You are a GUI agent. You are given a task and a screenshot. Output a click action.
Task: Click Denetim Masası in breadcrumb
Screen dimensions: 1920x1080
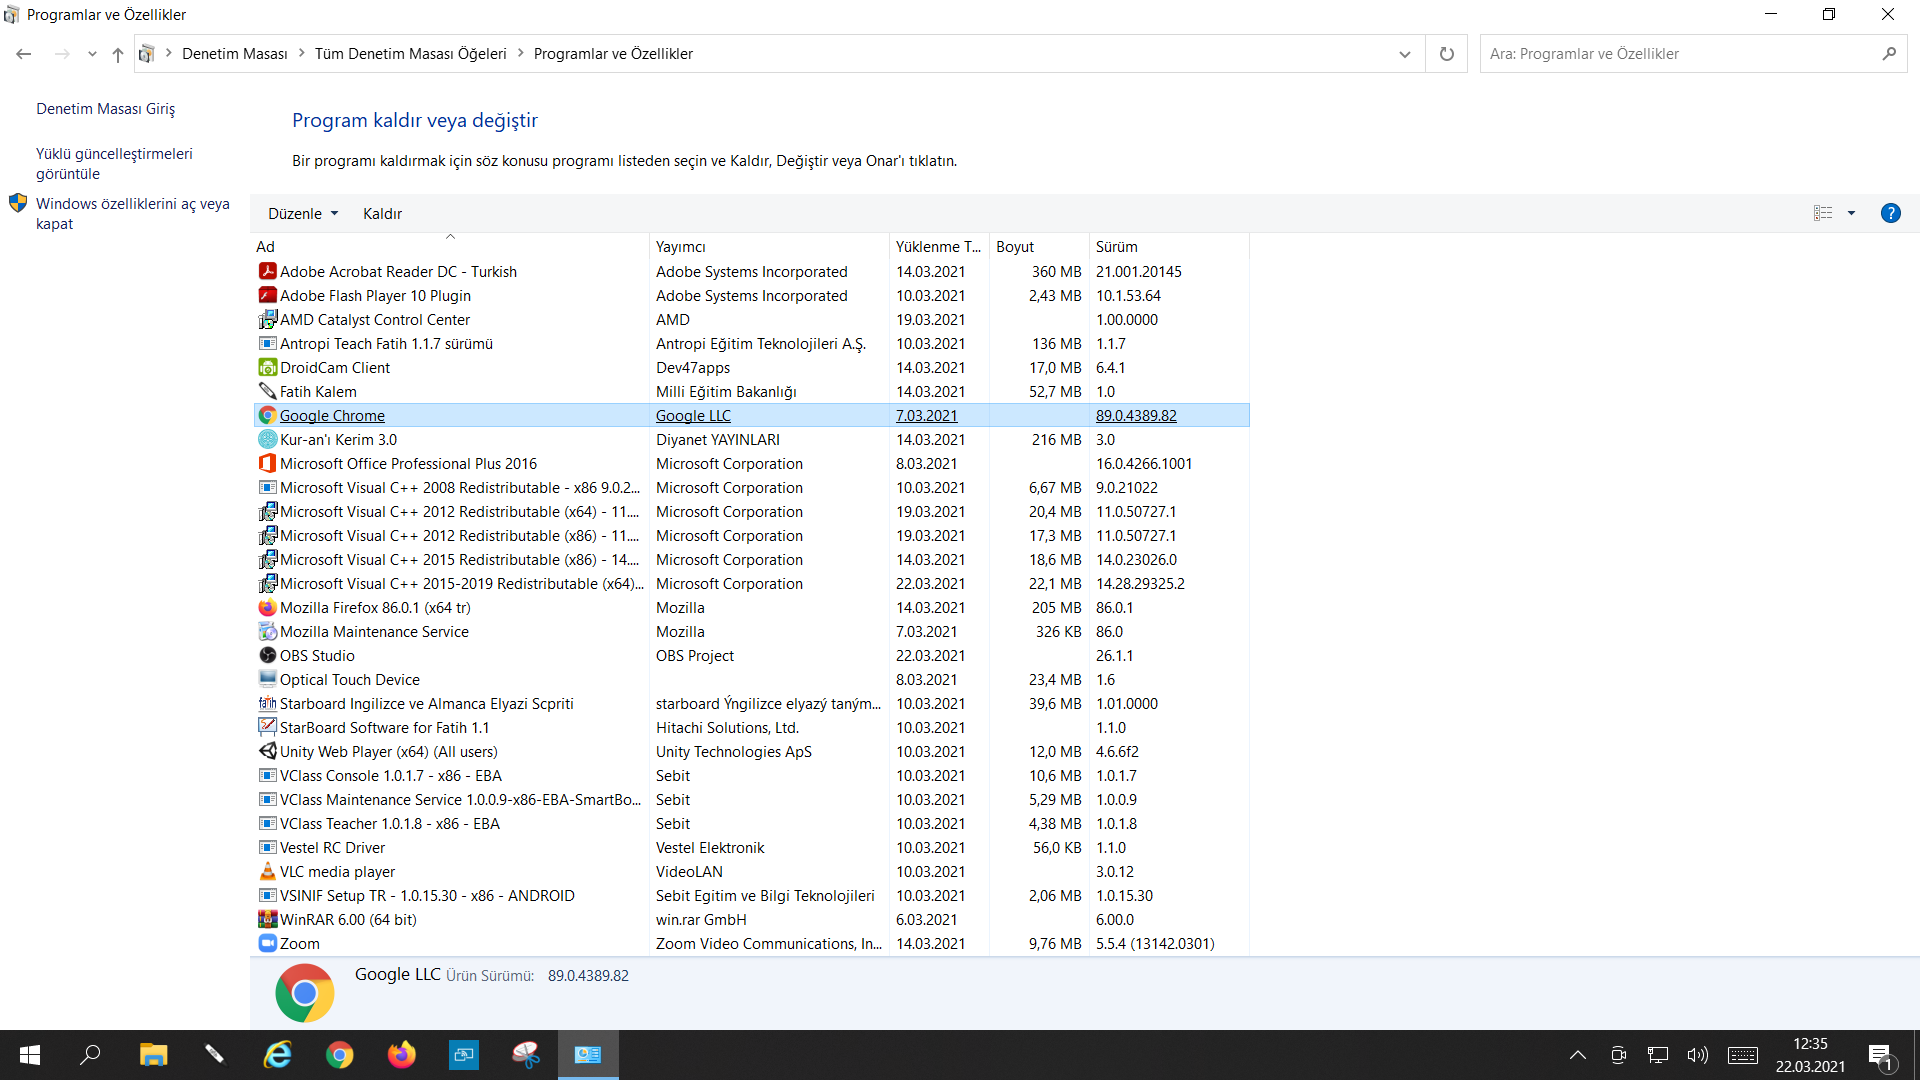[235, 54]
